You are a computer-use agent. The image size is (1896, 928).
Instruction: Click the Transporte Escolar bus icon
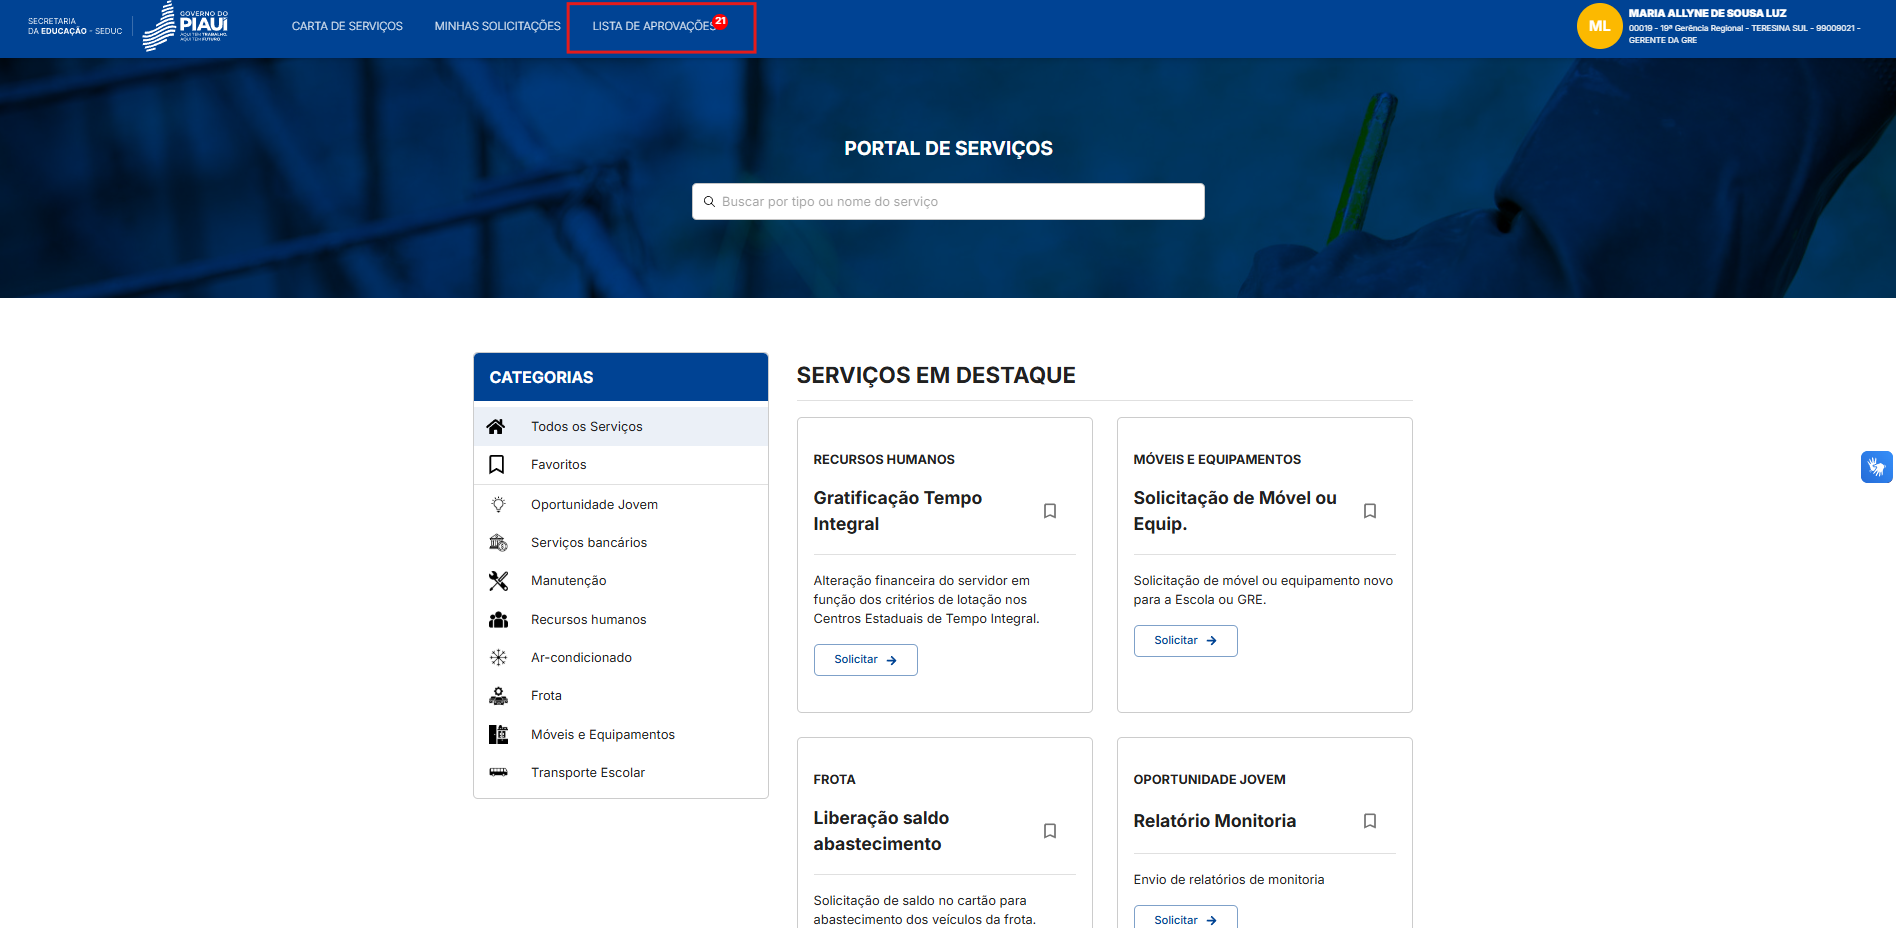pyautogui.click(x=498, y=773)
